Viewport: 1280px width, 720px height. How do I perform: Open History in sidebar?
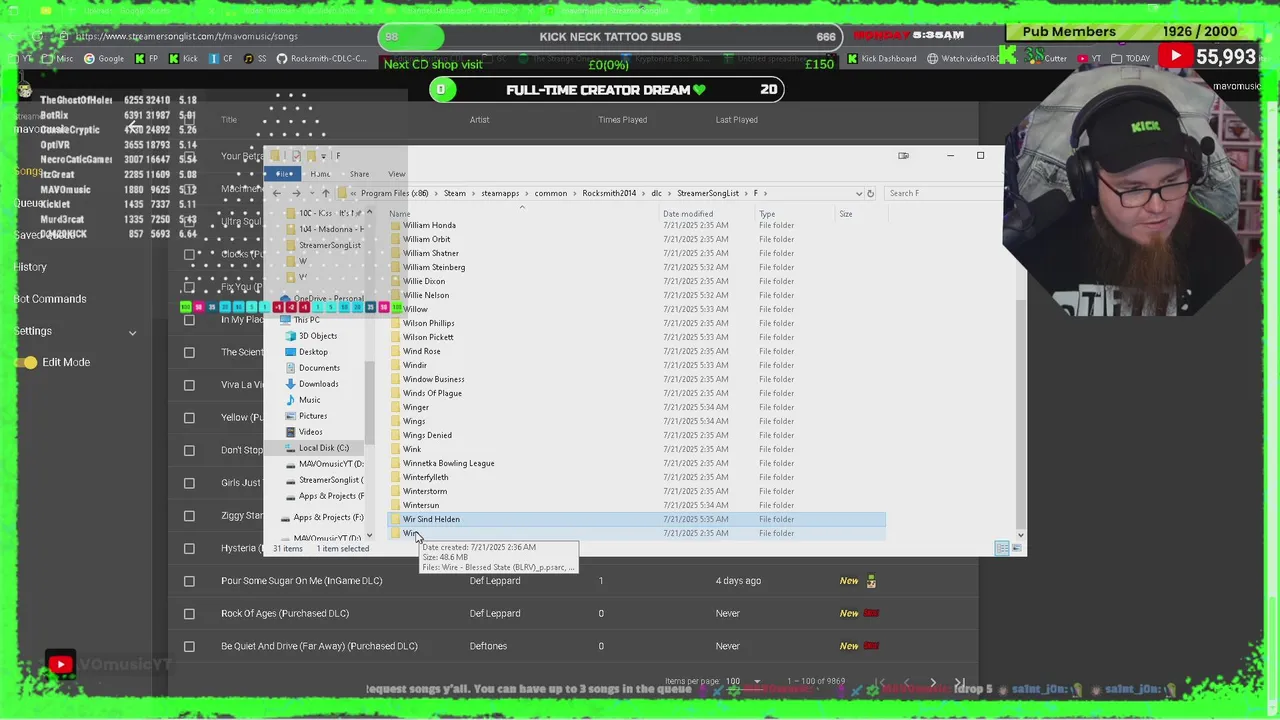(x=30, y=267)
